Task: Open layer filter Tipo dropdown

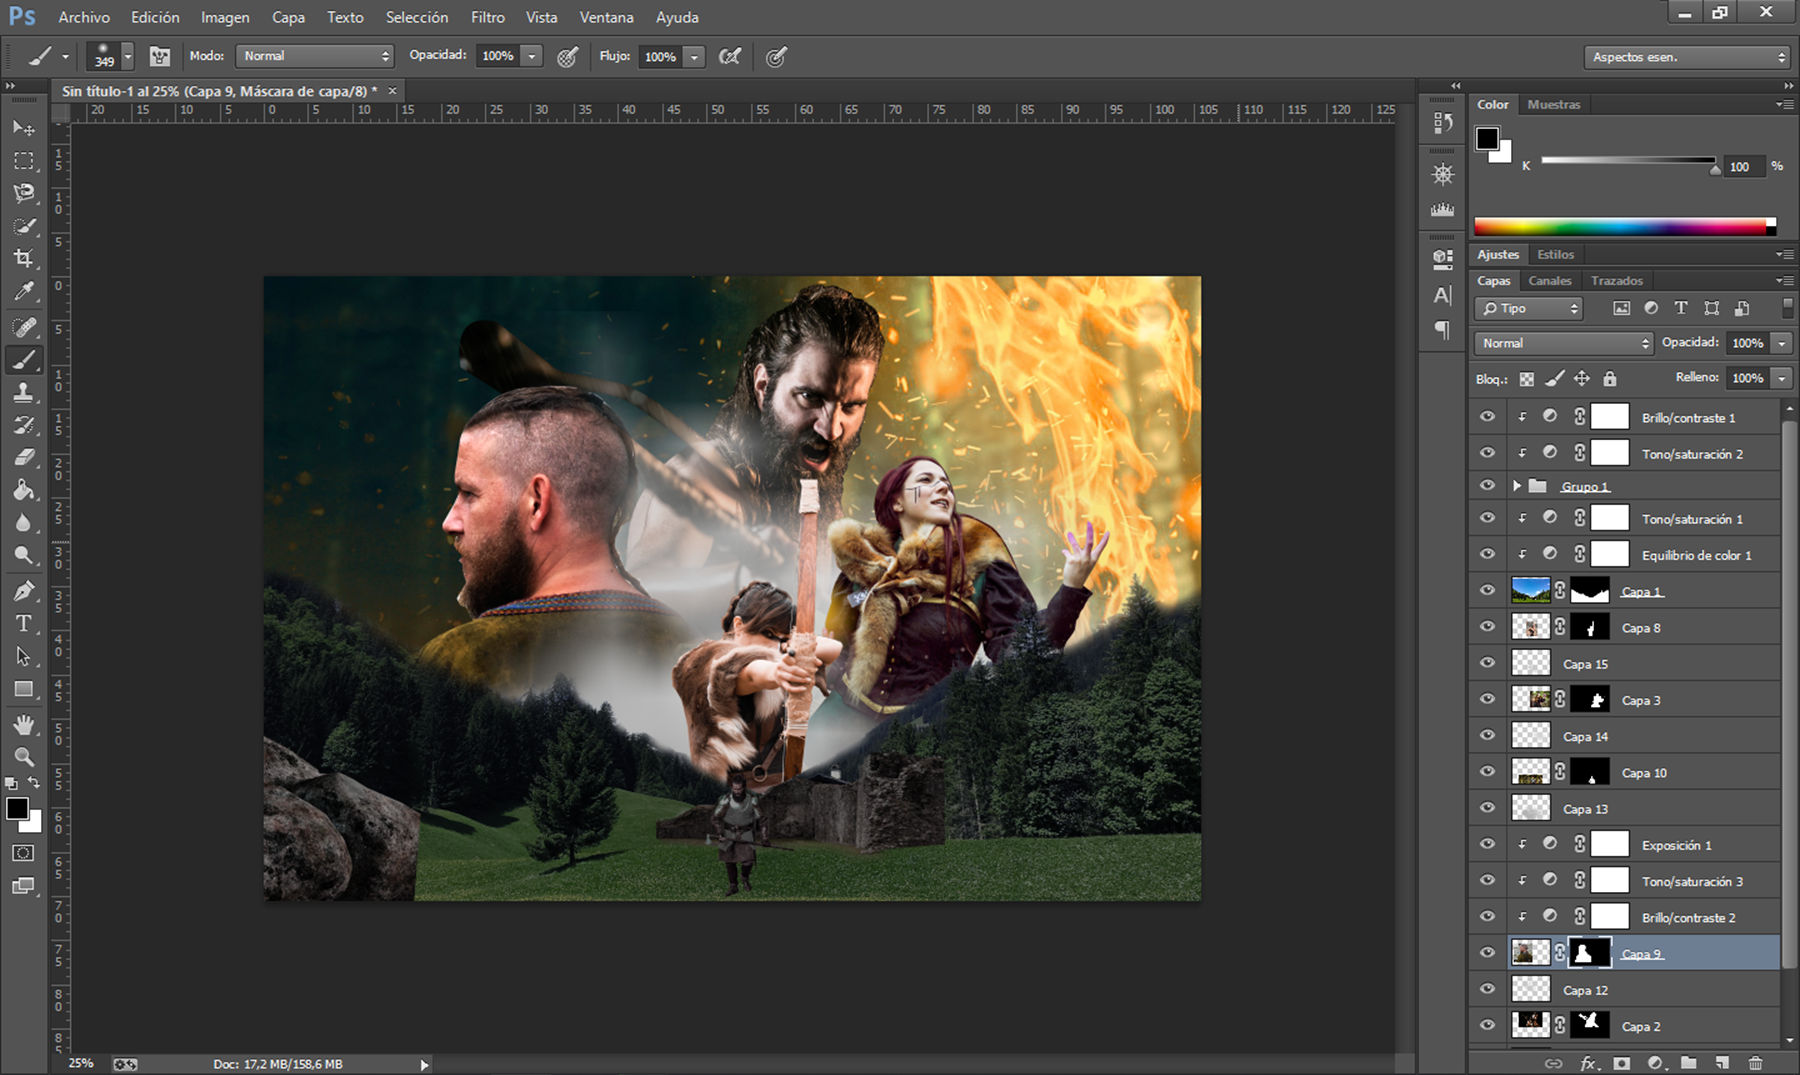Action: coord(1528,308)
